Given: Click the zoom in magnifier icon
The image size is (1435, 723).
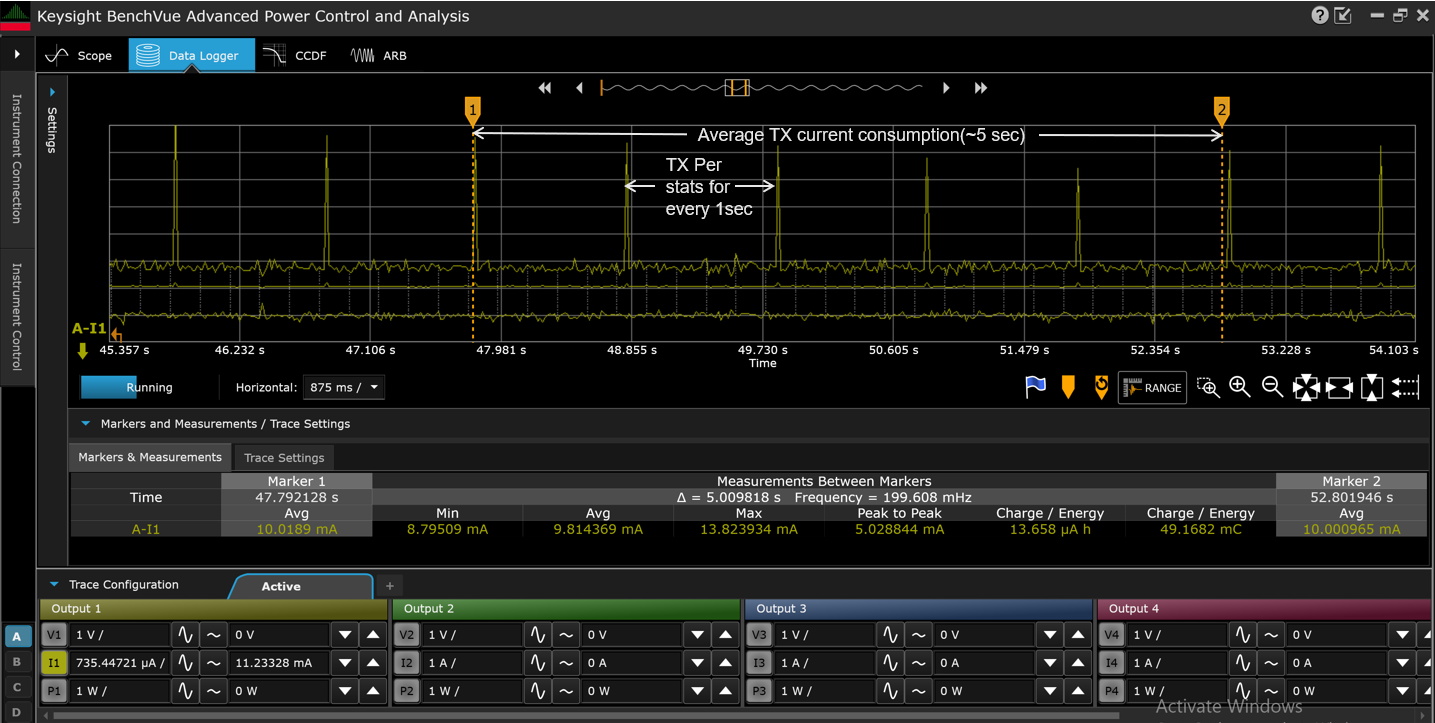Looking at the screenshot, I should point(1240,387).
